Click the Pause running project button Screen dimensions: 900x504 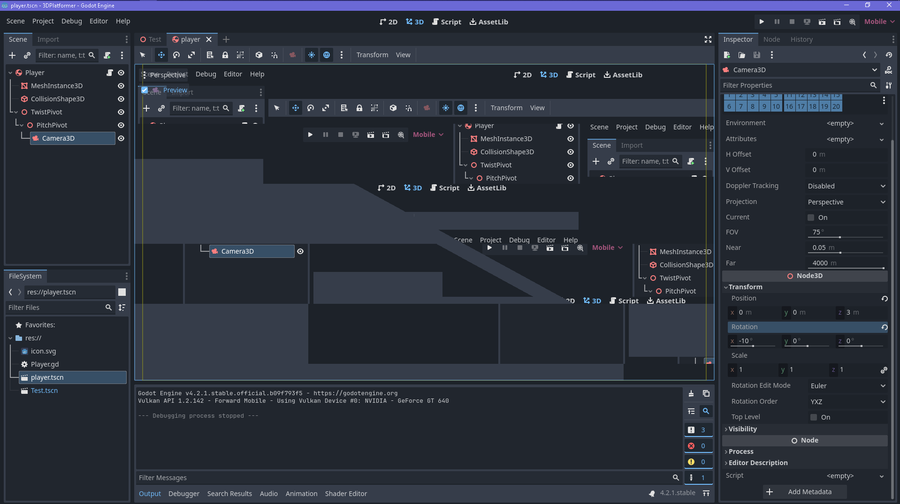[777, 22]
